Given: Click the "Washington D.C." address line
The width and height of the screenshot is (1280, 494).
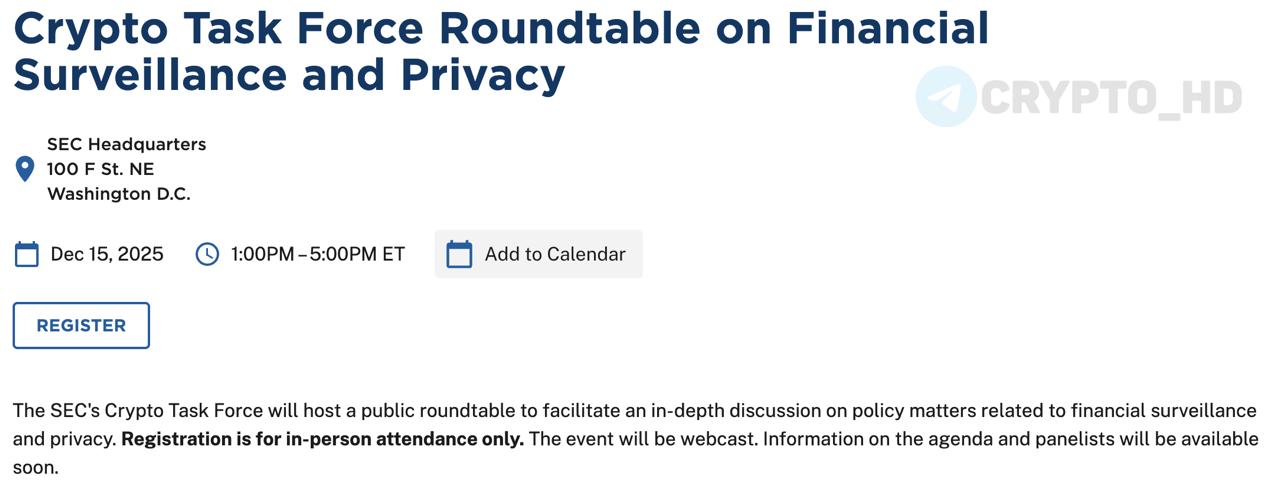Looking at the screenshot, I should (119, 194).
